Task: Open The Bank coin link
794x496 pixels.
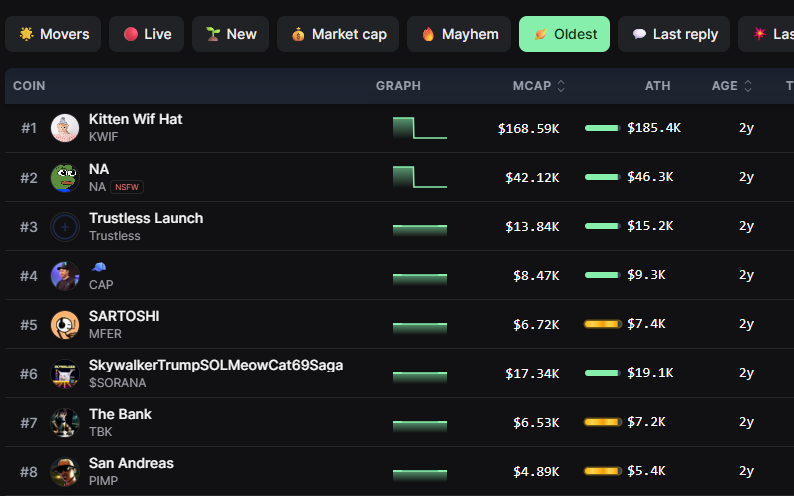Action: point(120,414)
